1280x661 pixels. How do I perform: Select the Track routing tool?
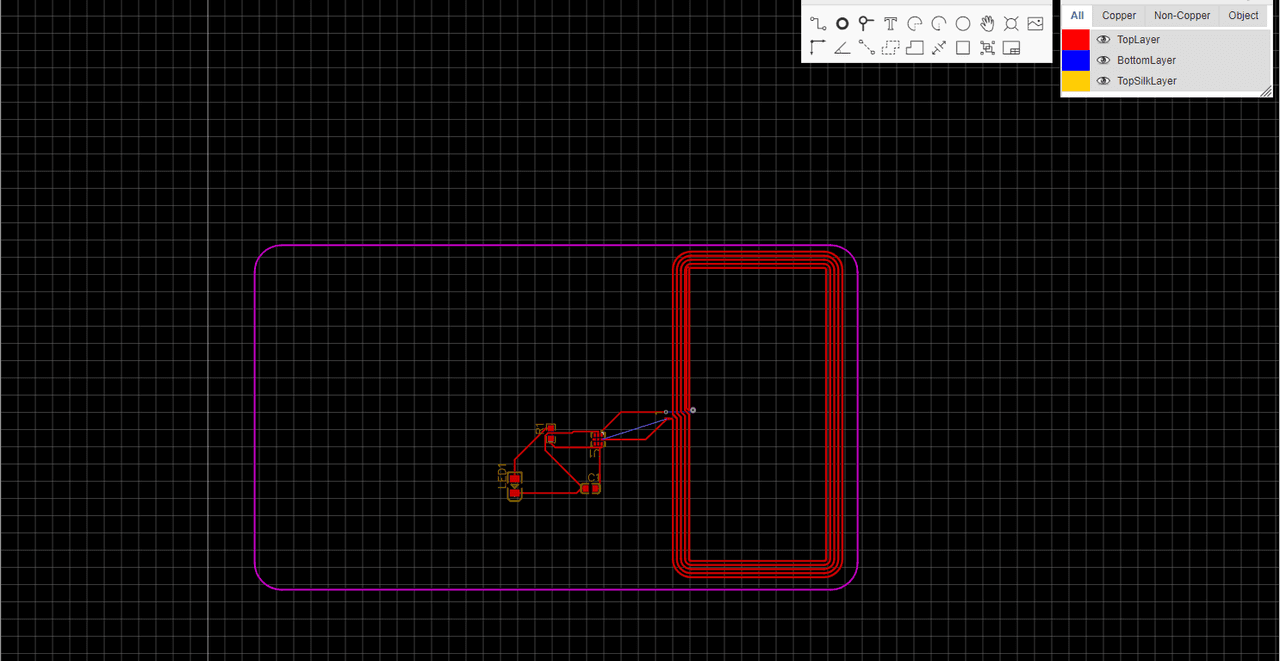point(818,24)
